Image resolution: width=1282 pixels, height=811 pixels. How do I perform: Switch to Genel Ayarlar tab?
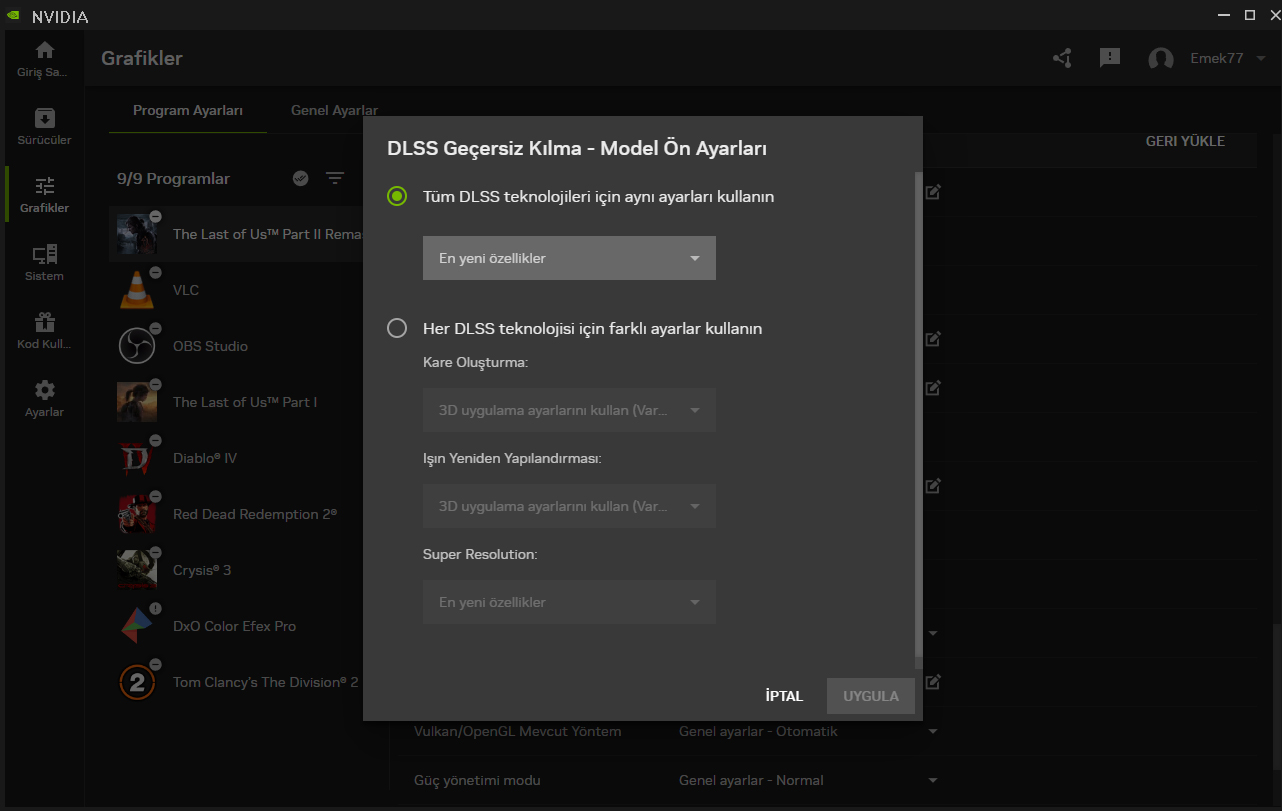point(334,110)
